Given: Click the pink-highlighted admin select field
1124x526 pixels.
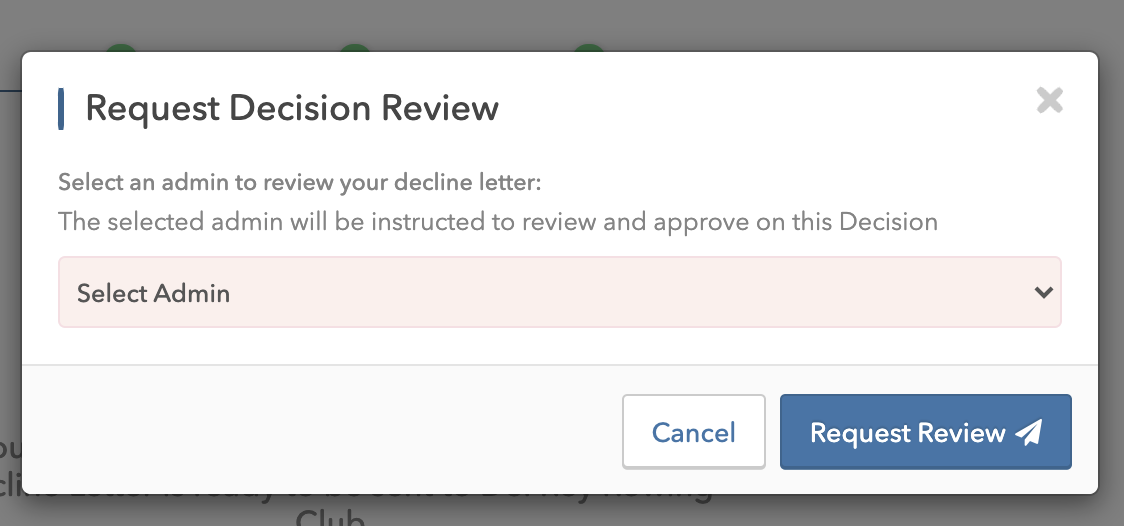Looking at the screenshot, I should tap(559, 292).
